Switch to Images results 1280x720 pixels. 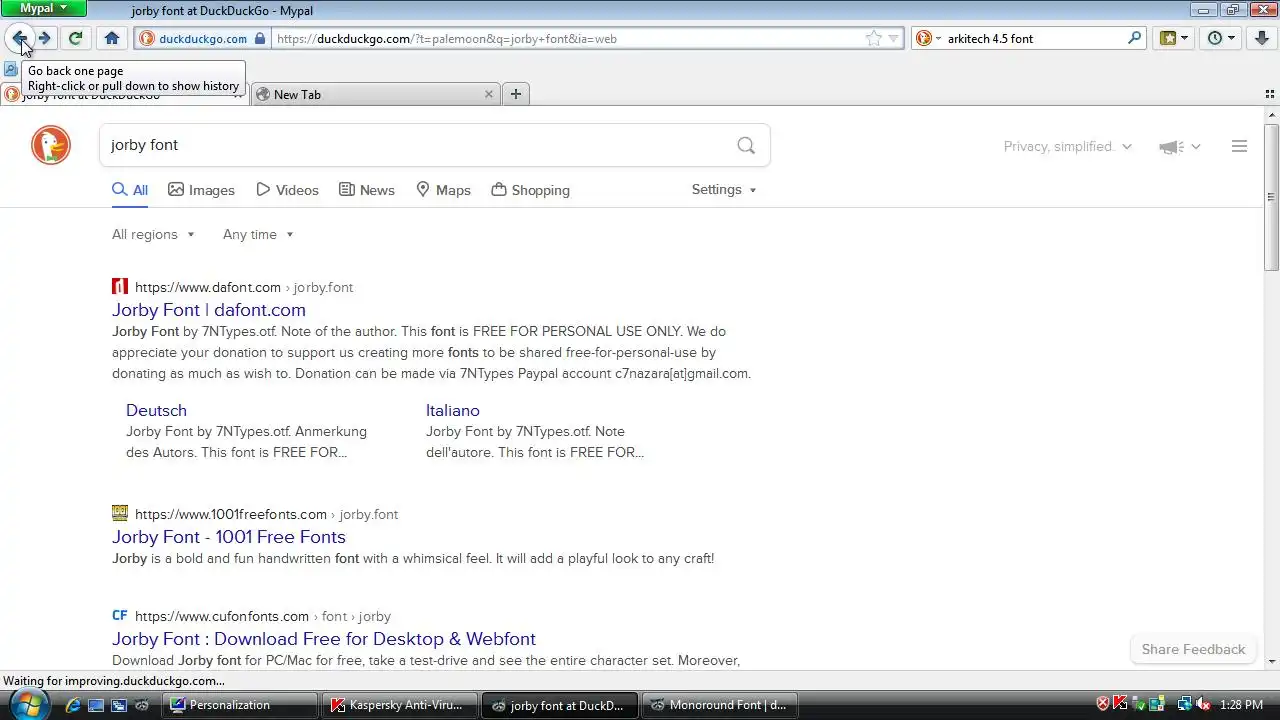pos(201,190)
